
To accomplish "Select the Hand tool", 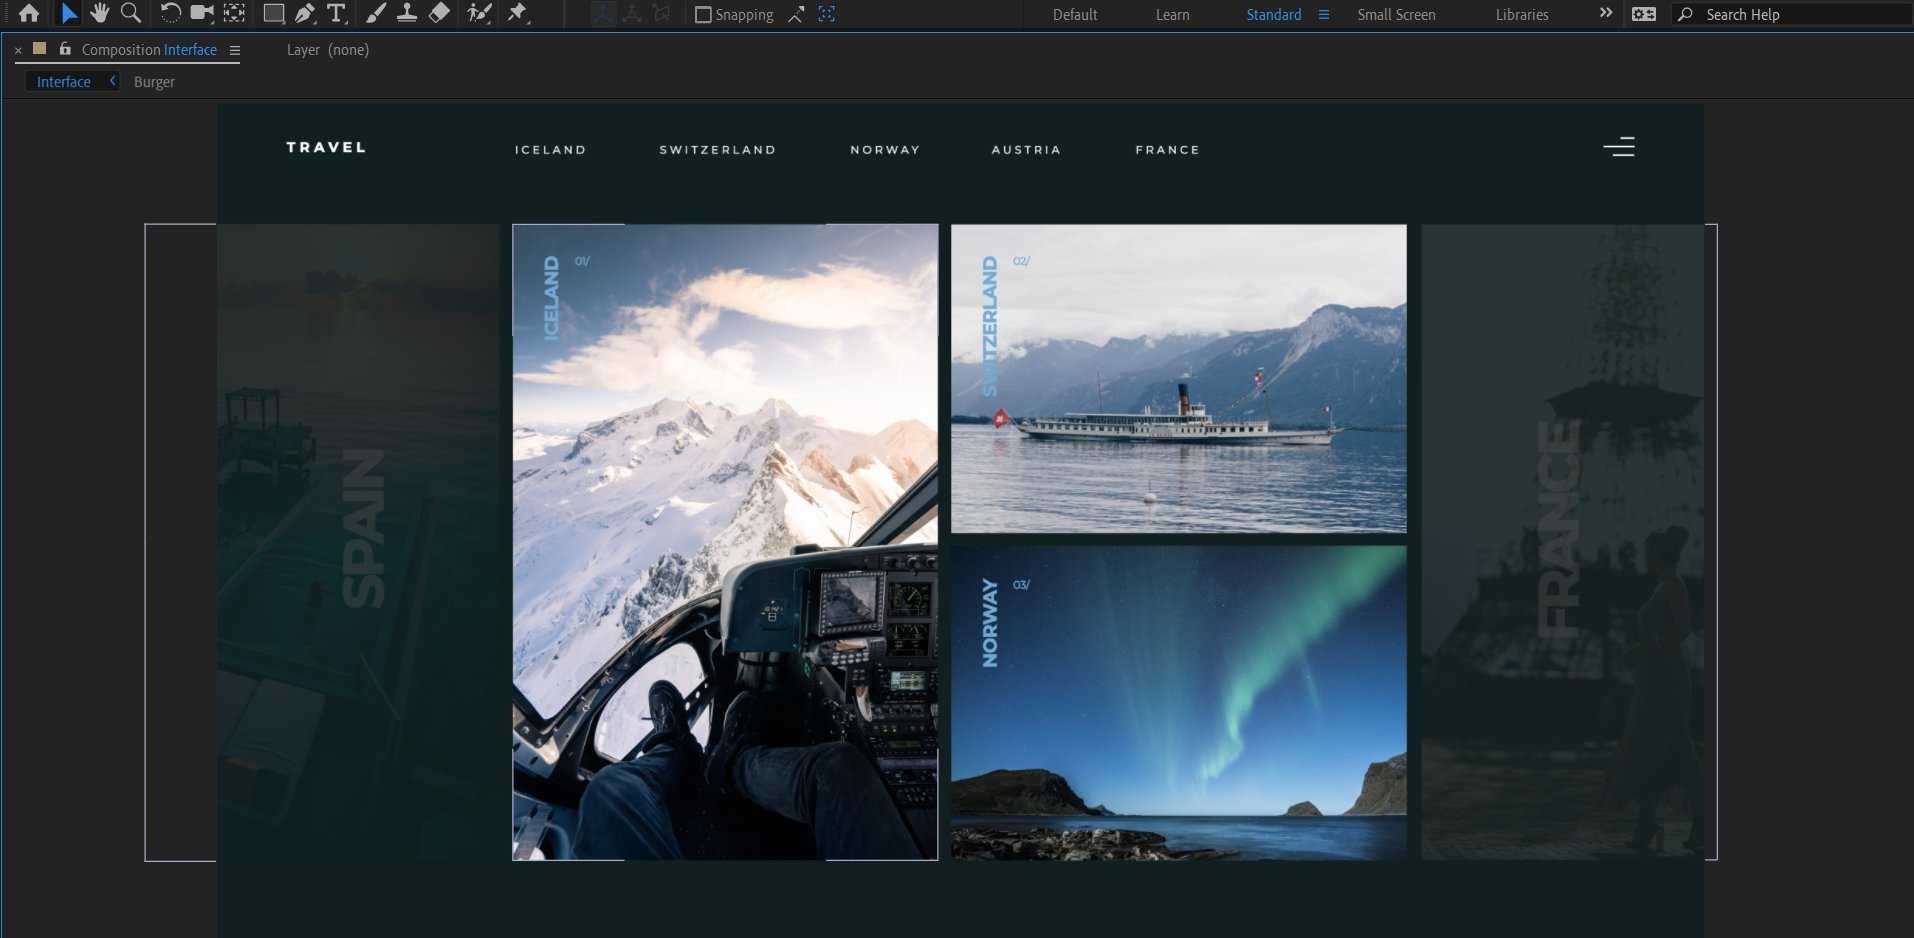I will tap(99, 14).
